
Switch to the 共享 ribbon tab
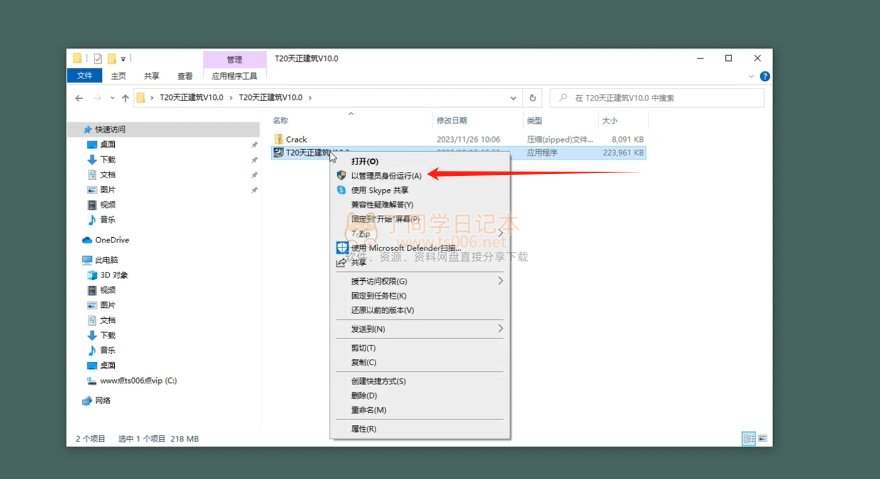pyautogui.click(x=152, y=76)
